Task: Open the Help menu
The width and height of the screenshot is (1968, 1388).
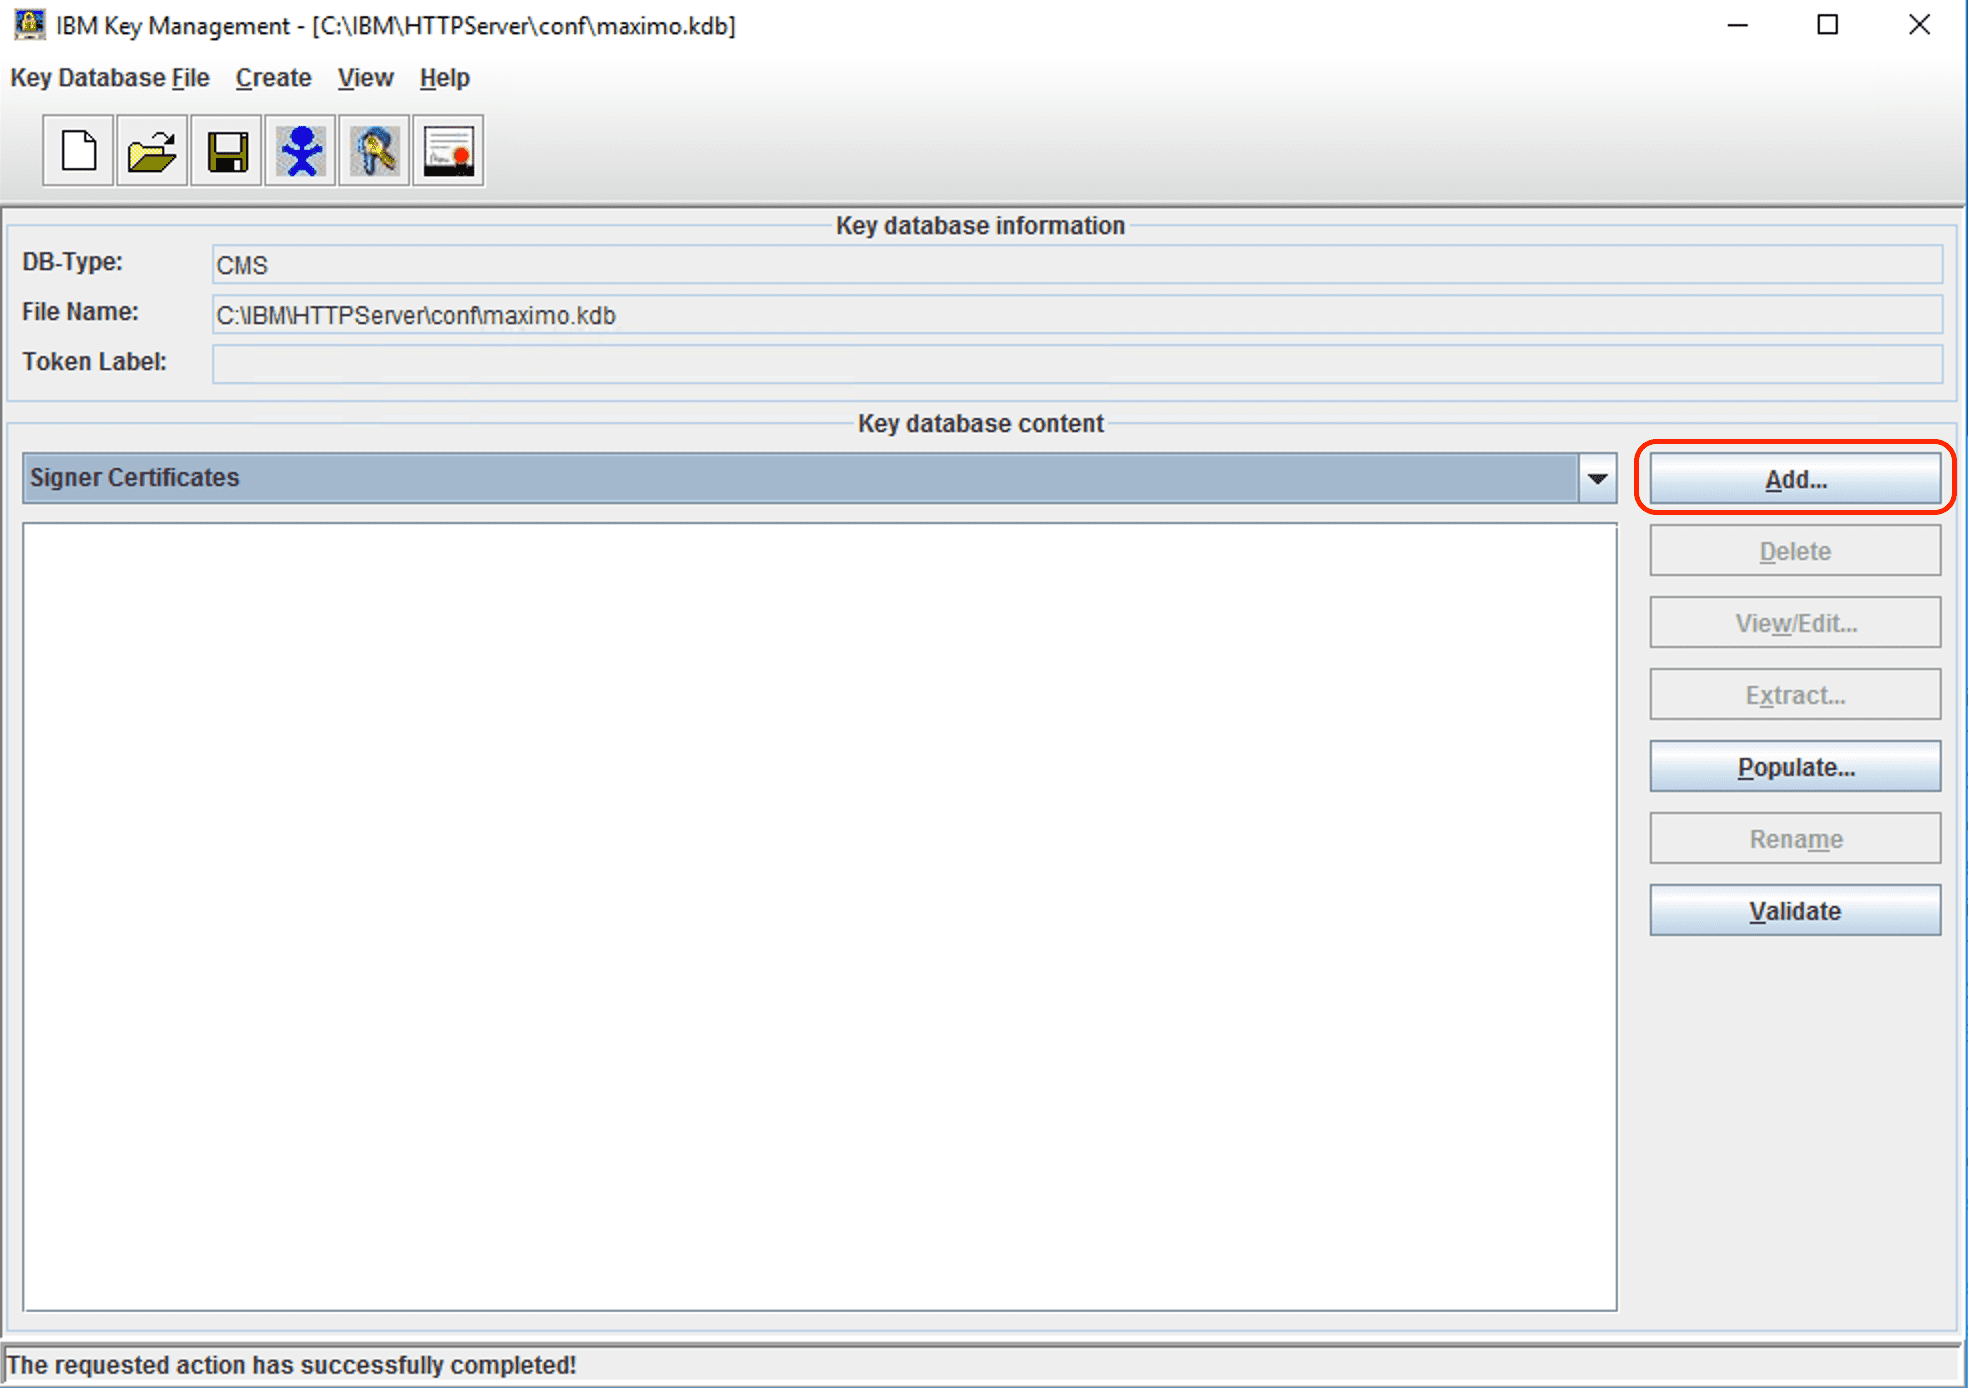Action: [444, 78]
